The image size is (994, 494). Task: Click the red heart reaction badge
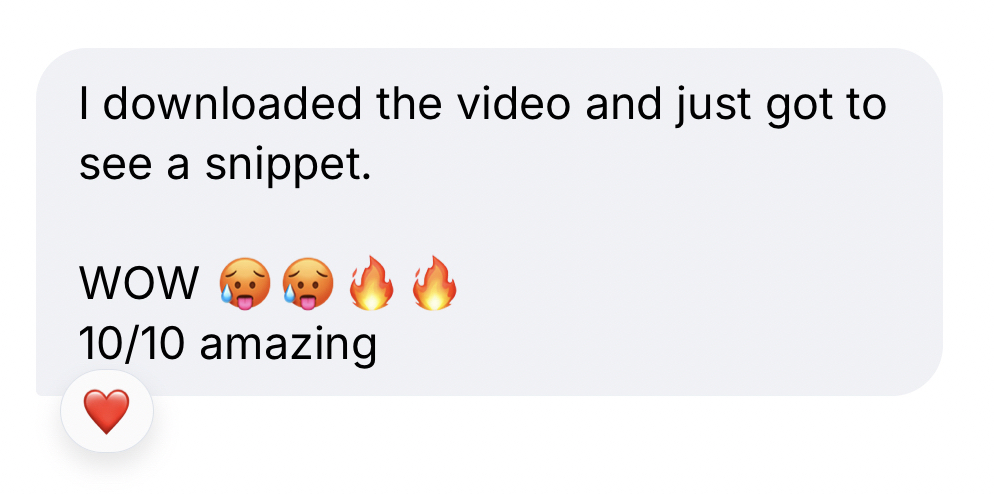point(106,411)
